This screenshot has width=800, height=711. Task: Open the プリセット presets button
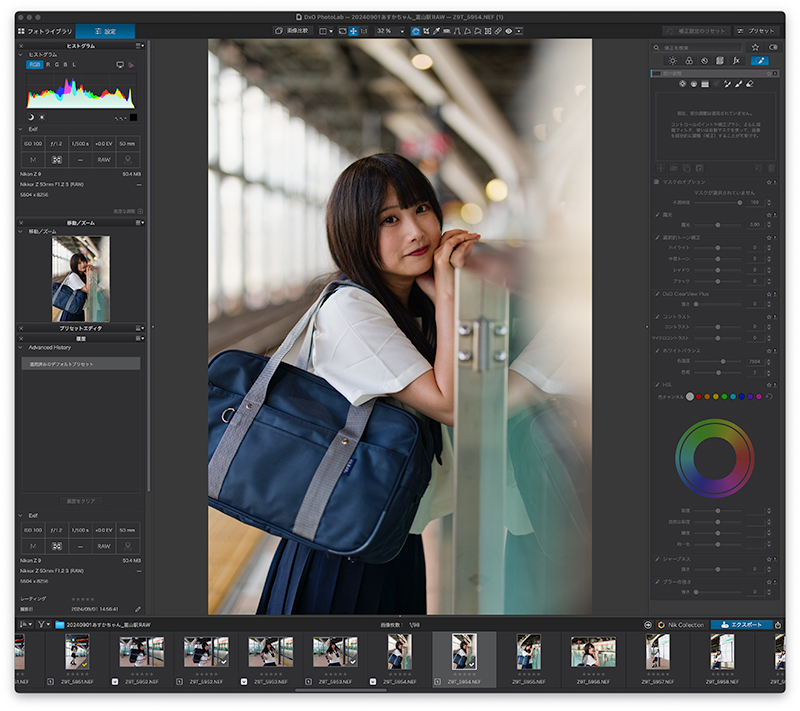click(756, 31)
